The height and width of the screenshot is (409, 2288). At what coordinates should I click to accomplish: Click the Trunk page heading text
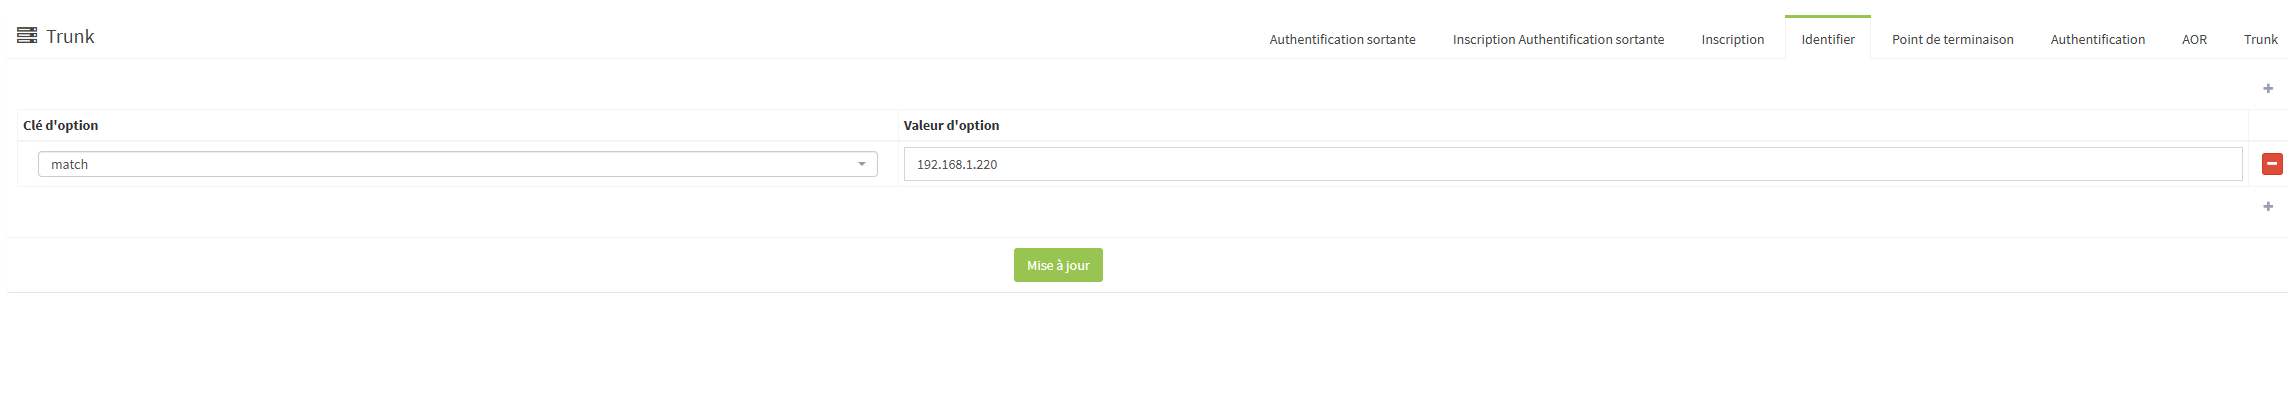pos(70,37)
